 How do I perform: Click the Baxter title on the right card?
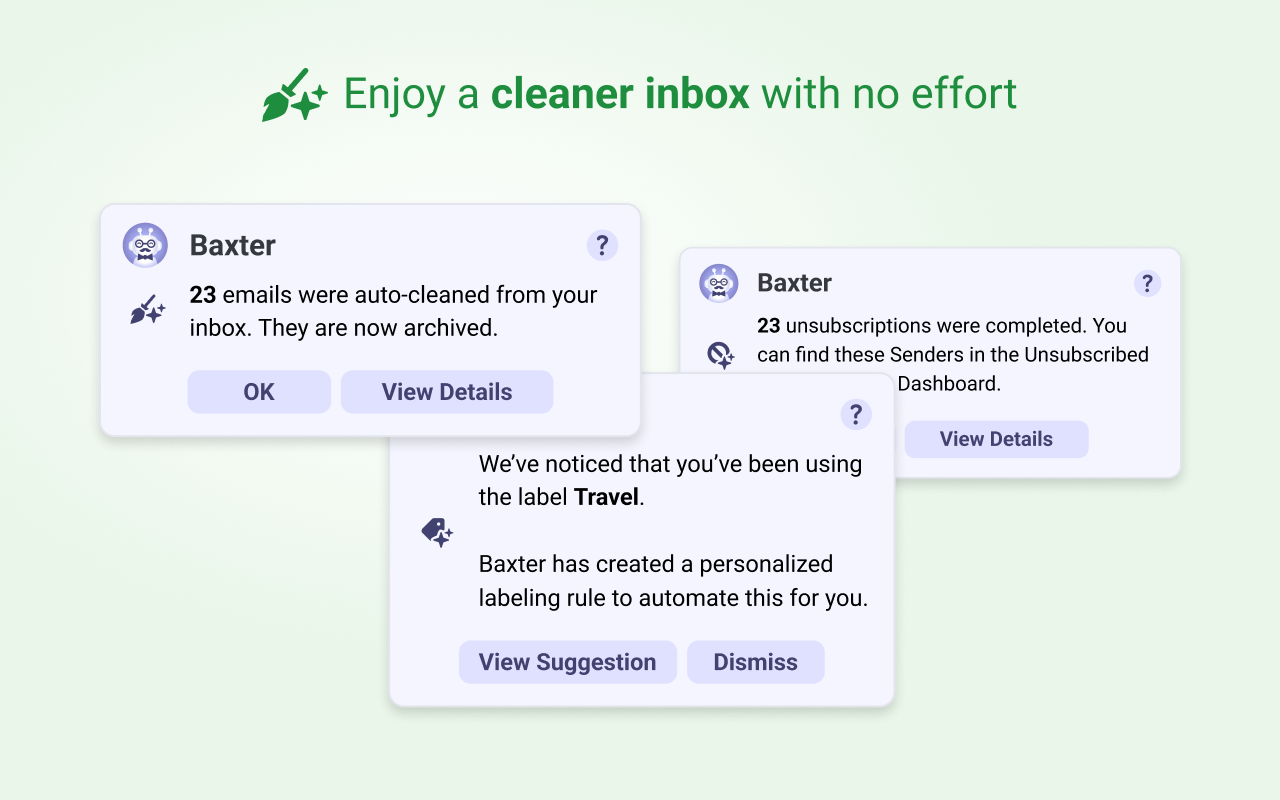pyautogui.click(x=794, y=283)
